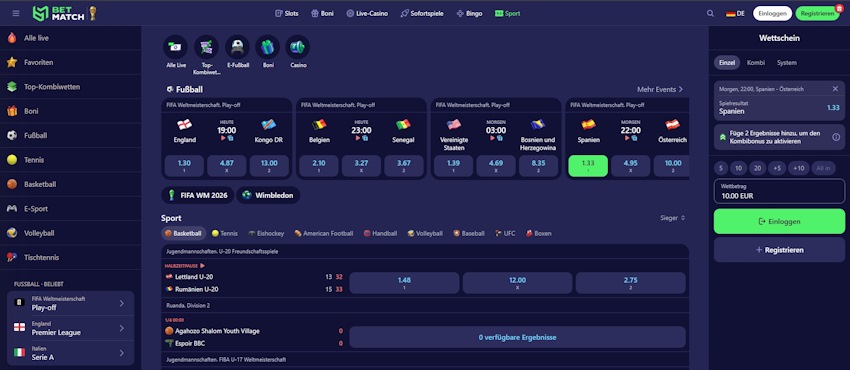Remove Spanien - Österreich bet from slip

835,89
